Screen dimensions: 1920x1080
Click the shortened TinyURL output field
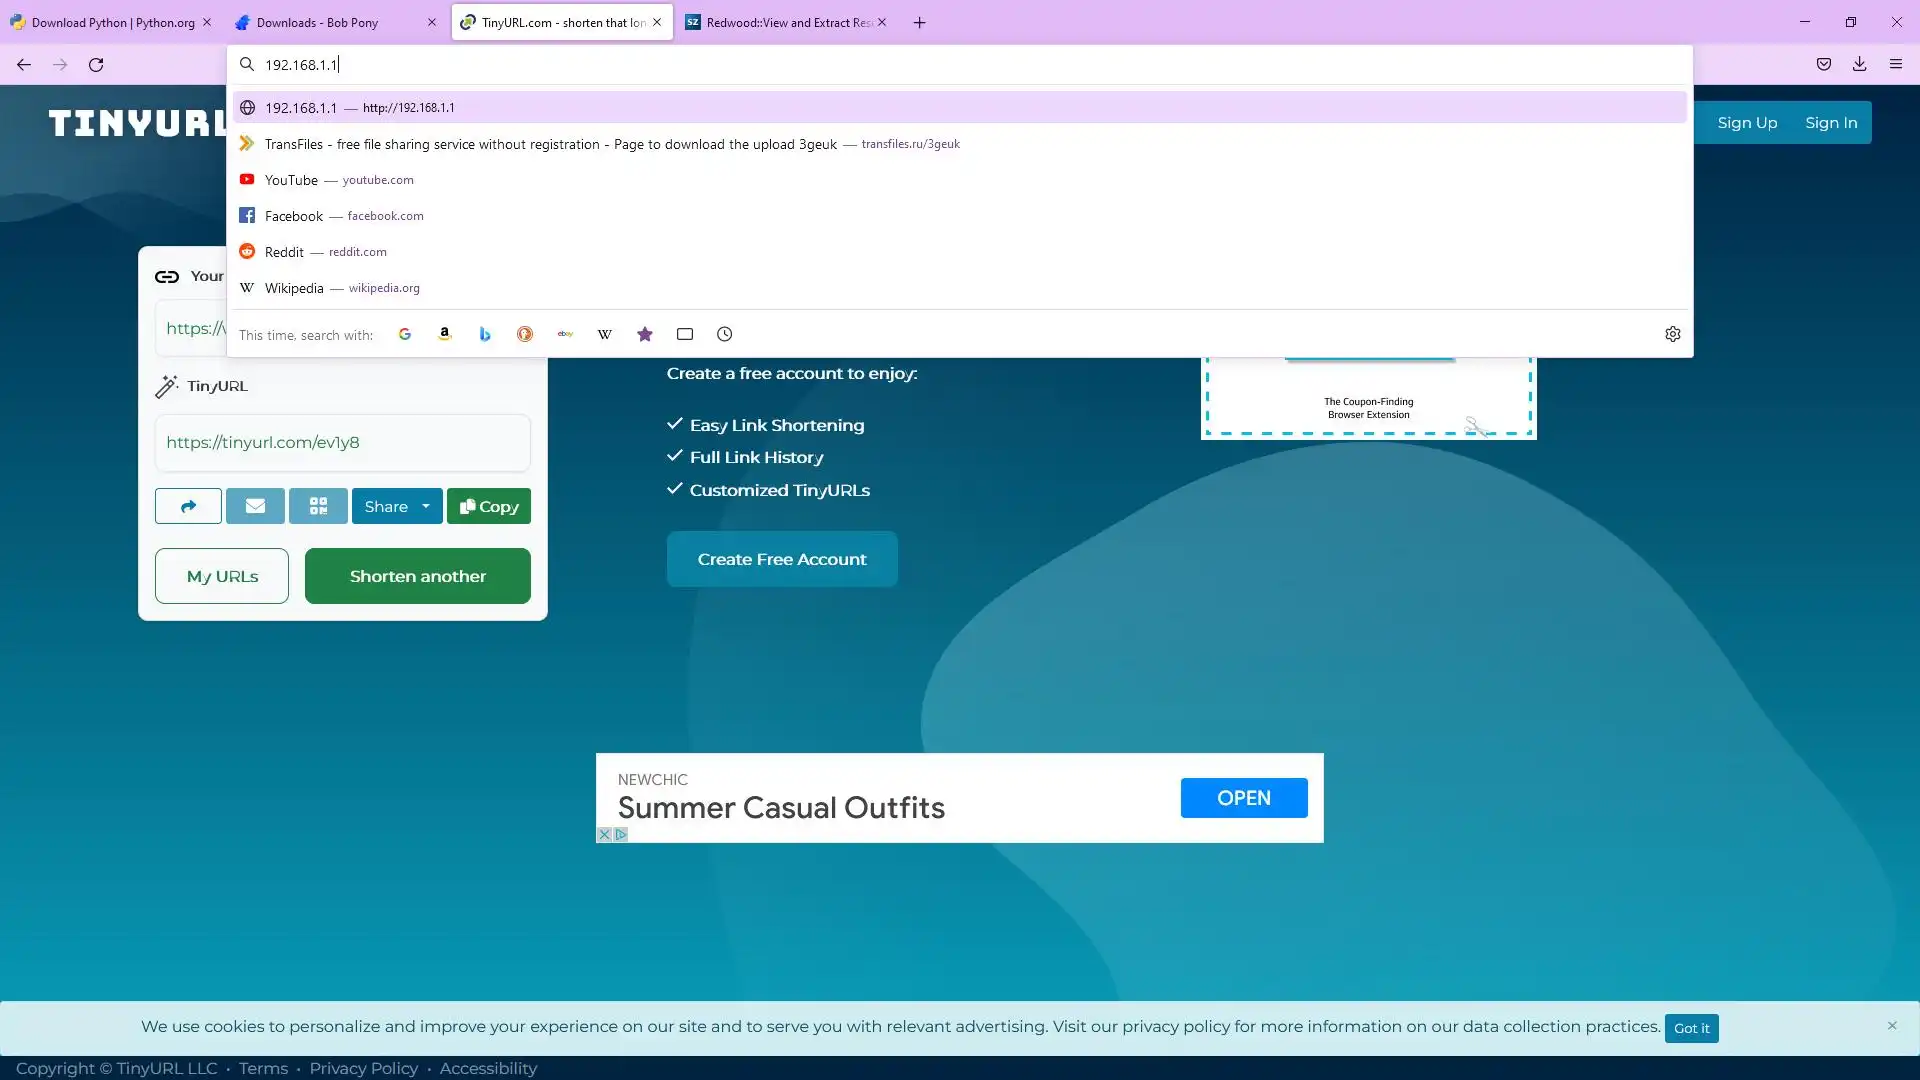tap(342, 442)
